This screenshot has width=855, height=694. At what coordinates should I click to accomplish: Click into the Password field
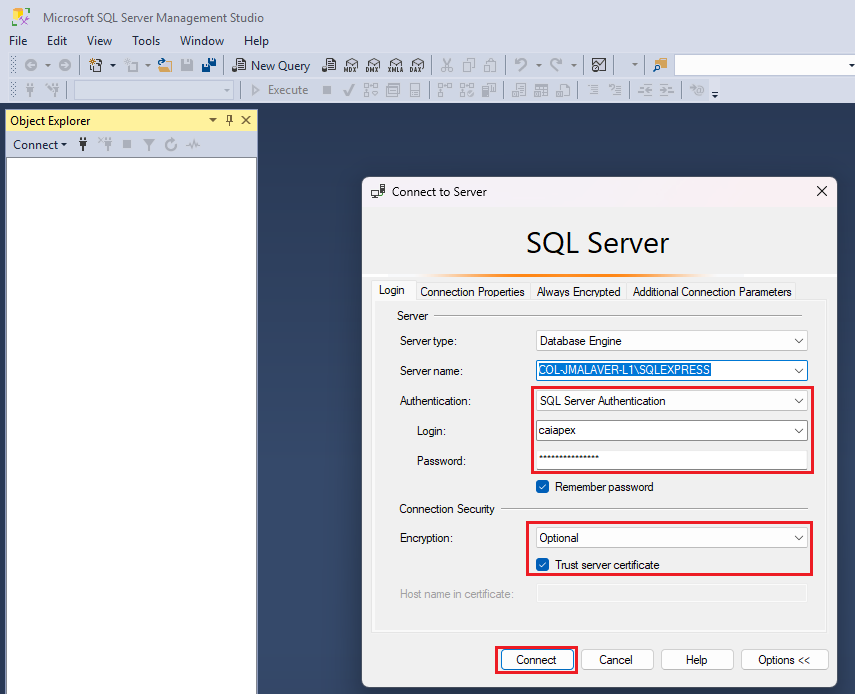671,459
